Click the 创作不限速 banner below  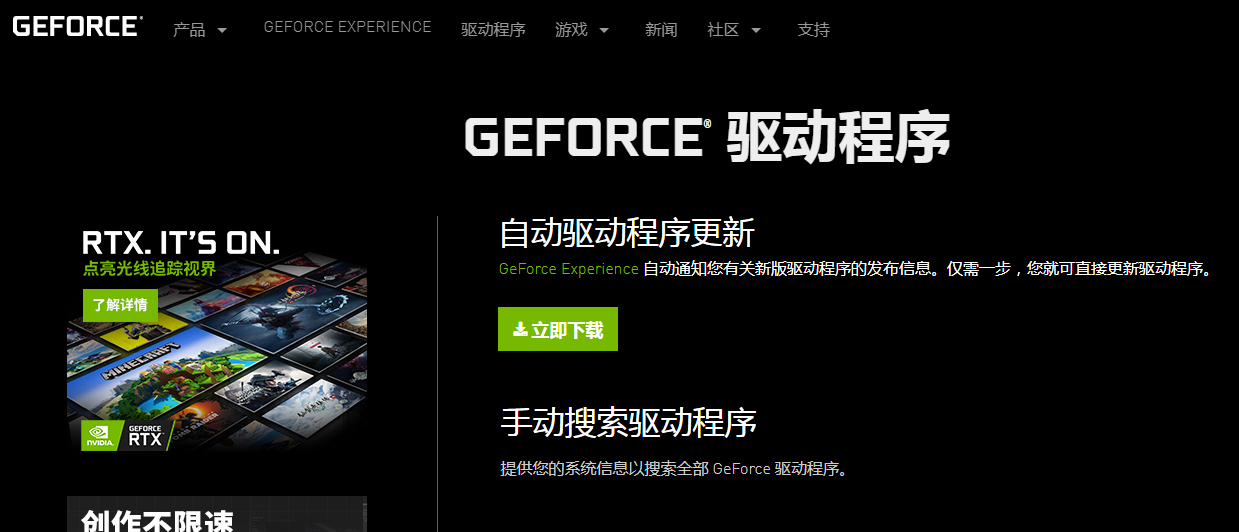pos(217,514)
